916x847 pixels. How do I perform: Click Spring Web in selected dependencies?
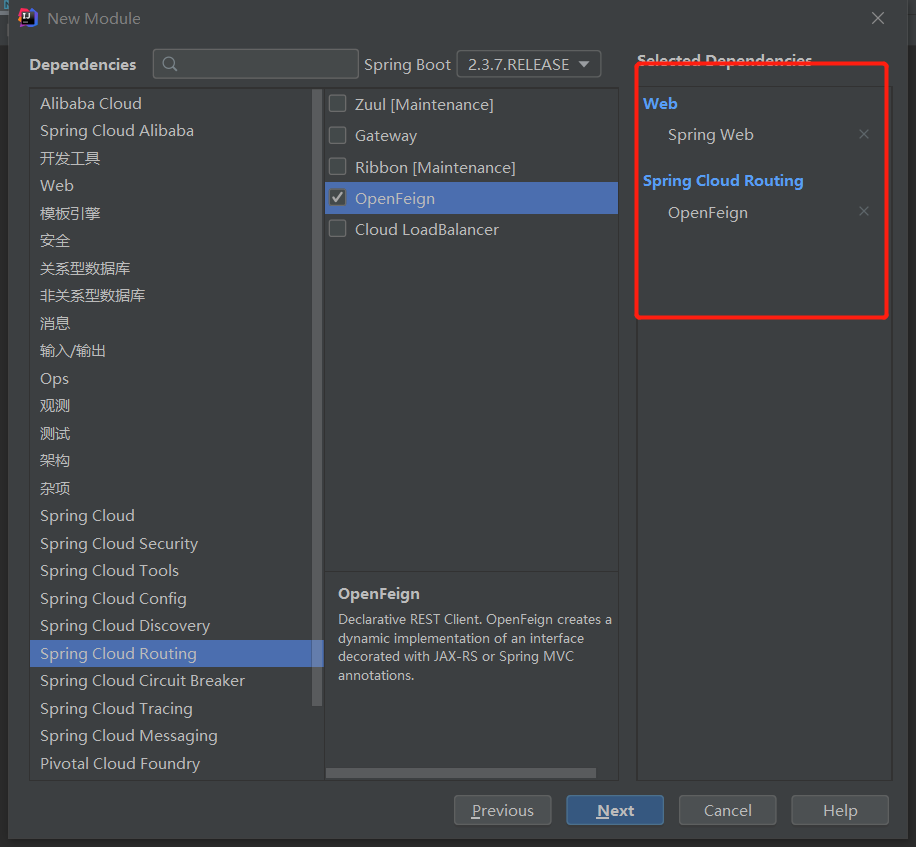coord(710,135)
